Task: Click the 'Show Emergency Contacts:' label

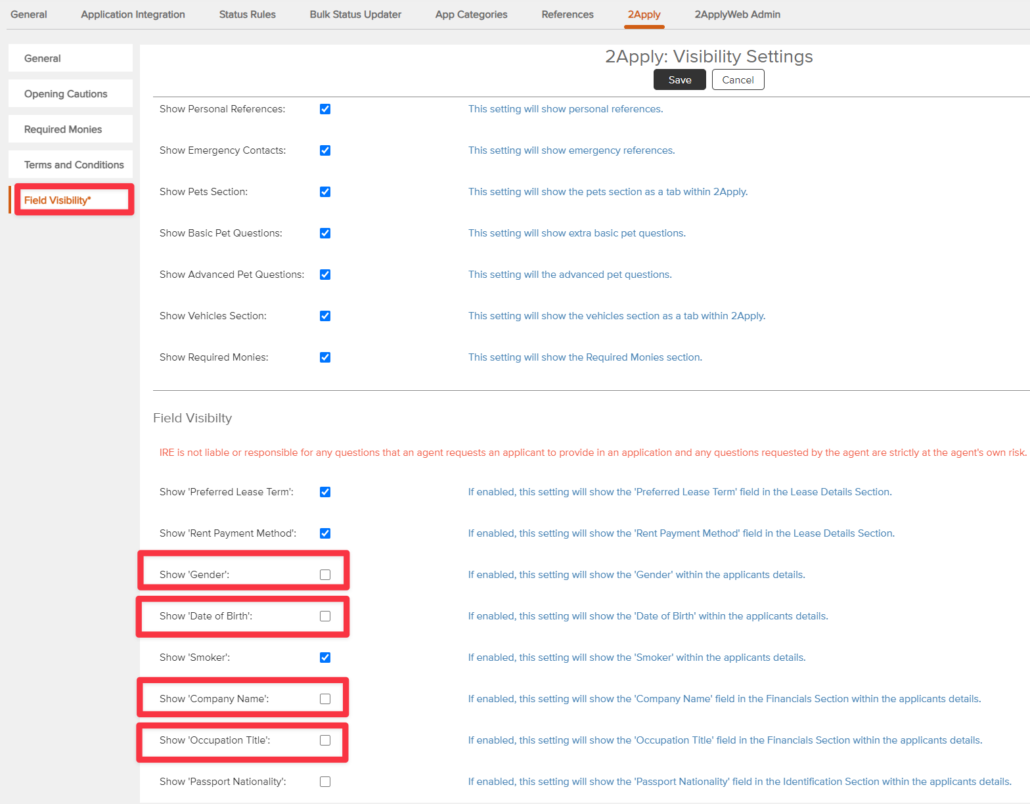Action: point(223,150)
